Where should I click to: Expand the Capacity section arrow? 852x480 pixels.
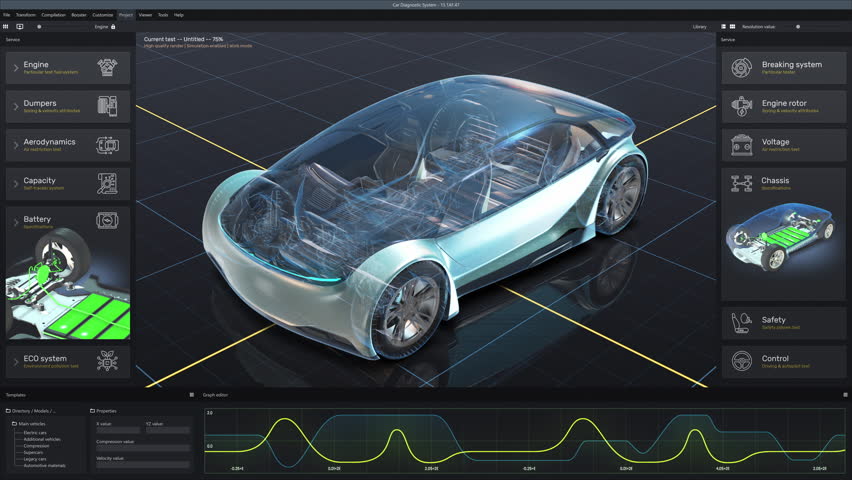point(15,184)
